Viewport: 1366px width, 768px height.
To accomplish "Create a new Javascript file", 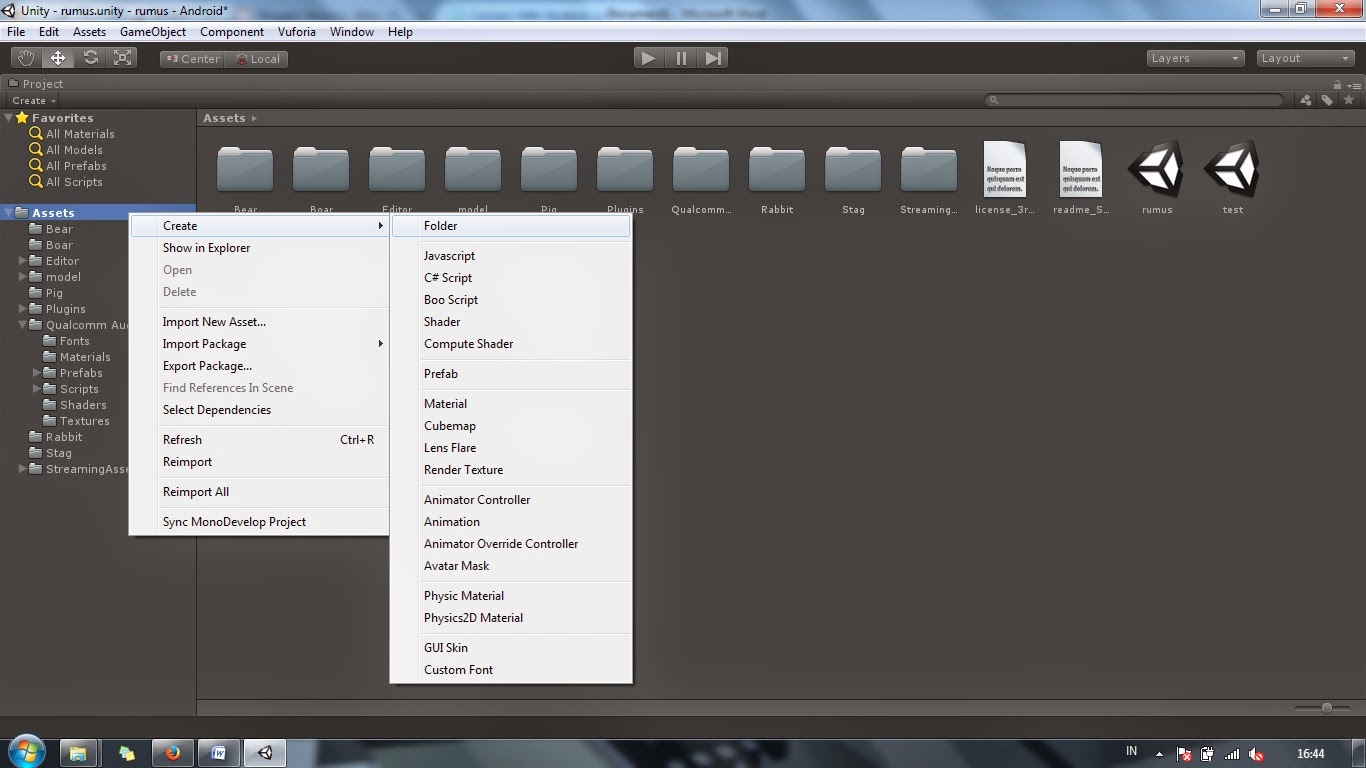I will (x=511, y=256).
